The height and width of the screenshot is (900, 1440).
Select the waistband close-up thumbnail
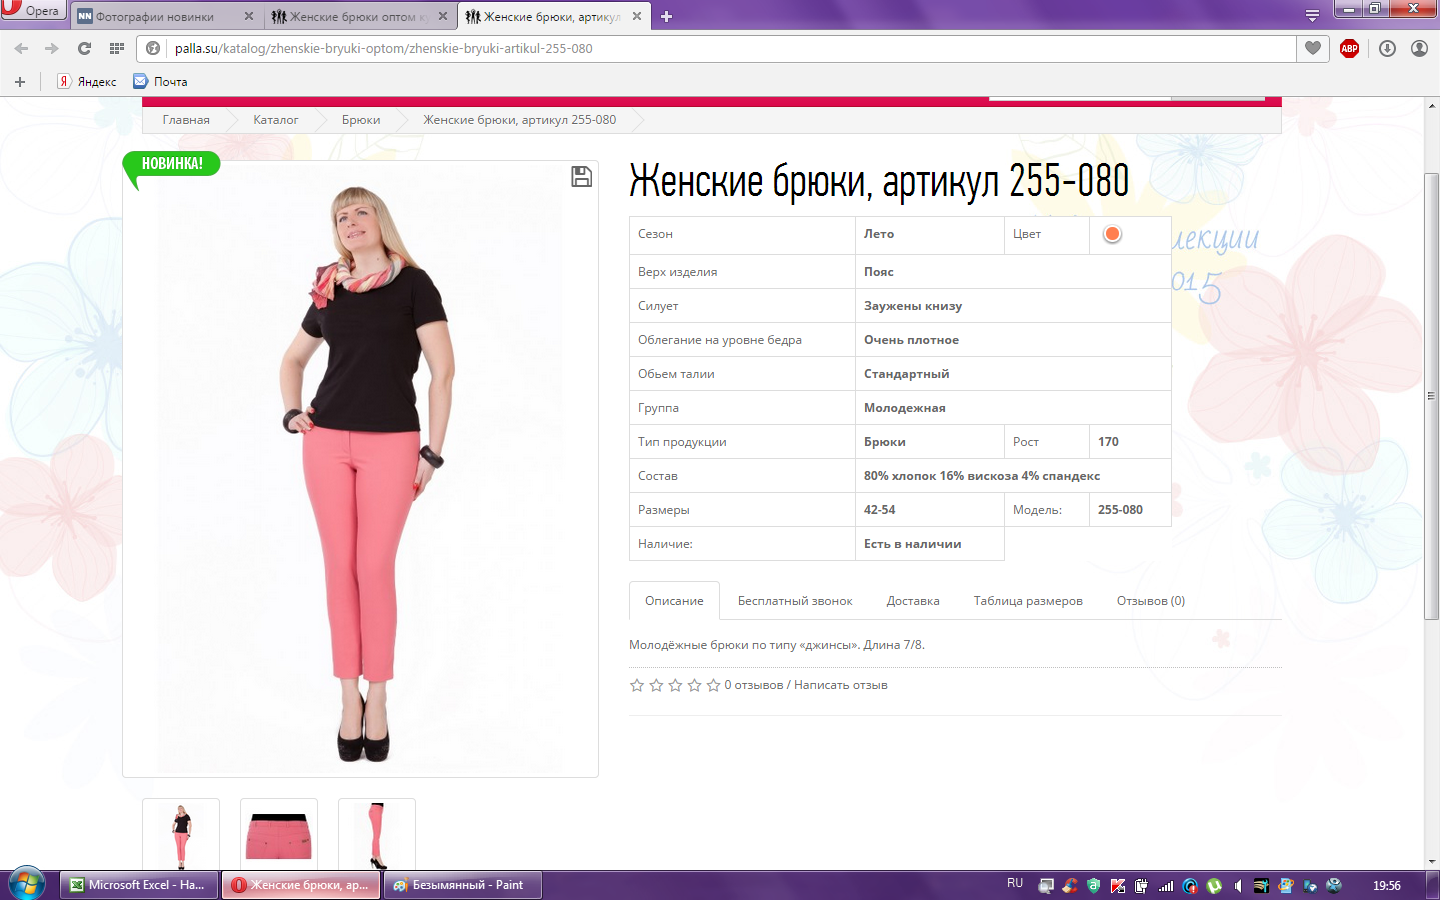(x=279, y=835)
